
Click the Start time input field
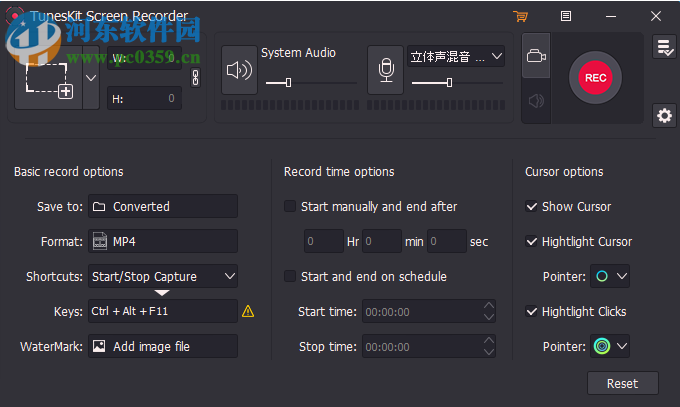click(x=429, y=312)
